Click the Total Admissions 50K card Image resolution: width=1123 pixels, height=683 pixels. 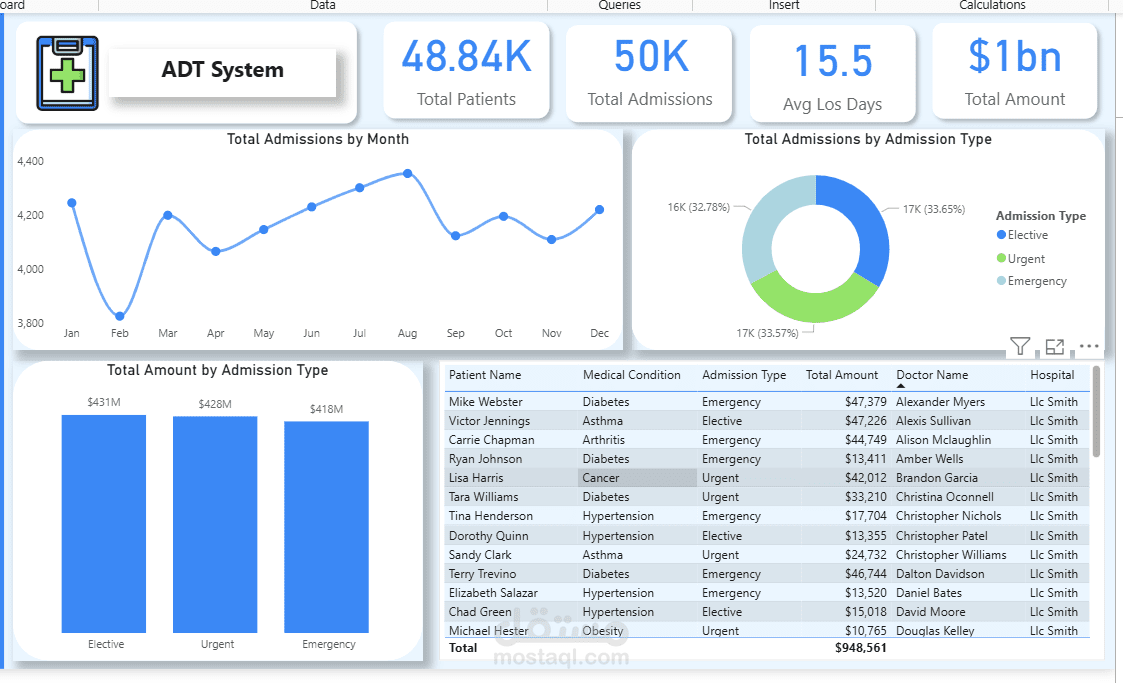[x=649, y=73]
